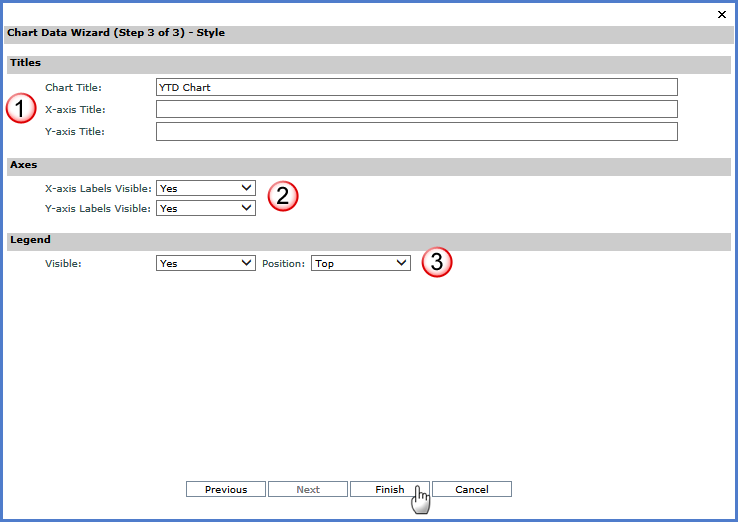Screen dimensions: 738x522
Task: Select the Y-axis Title input box
Action: pyautogui.click(x=416, y=132)
